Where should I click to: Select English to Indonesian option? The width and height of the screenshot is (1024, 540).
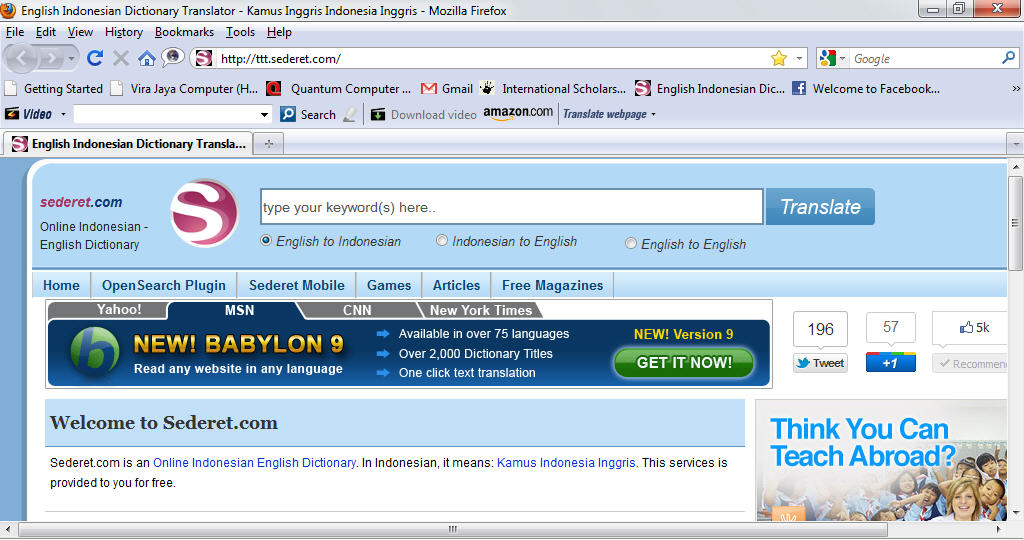click(266, 240)
